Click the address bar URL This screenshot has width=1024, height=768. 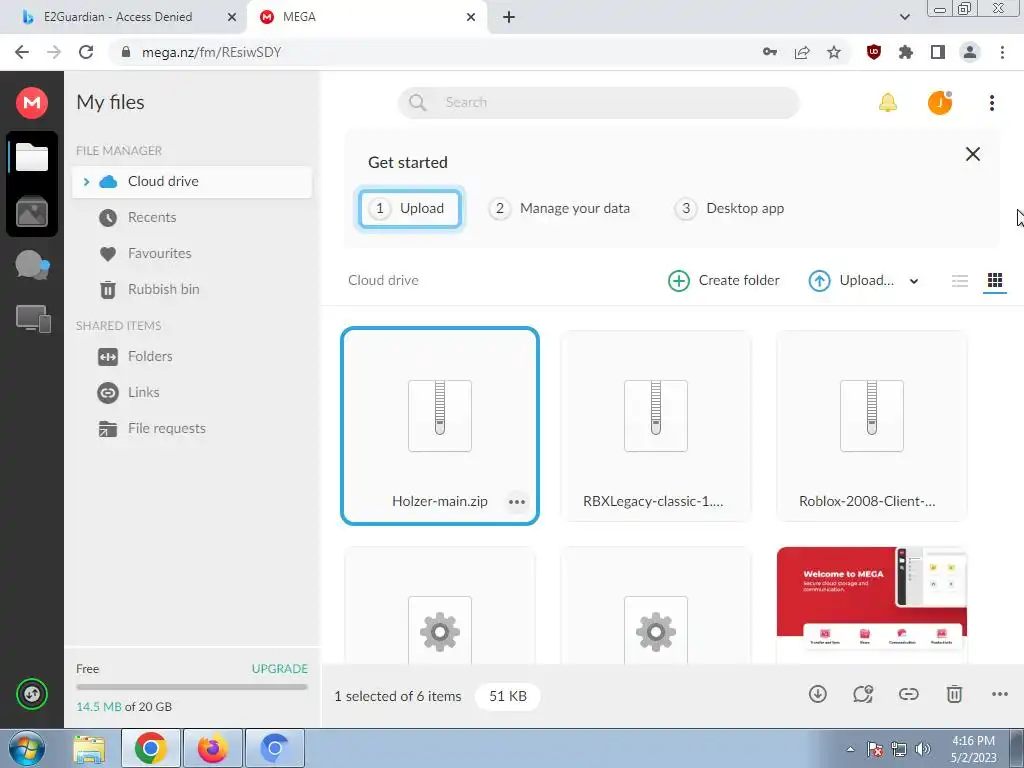coord(212,52)
